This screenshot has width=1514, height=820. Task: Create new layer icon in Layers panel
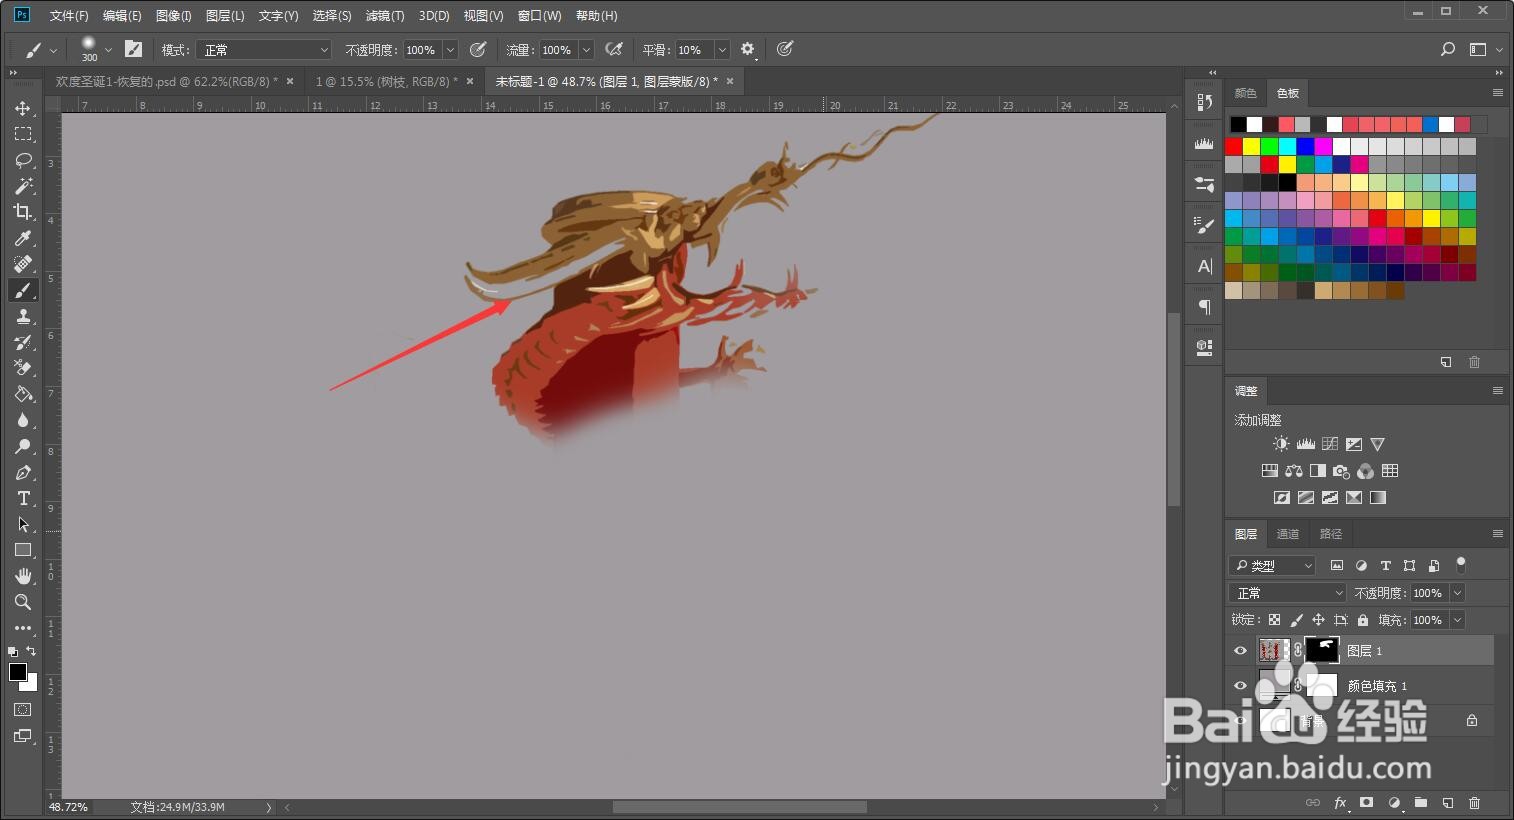tap(1447, 802)
